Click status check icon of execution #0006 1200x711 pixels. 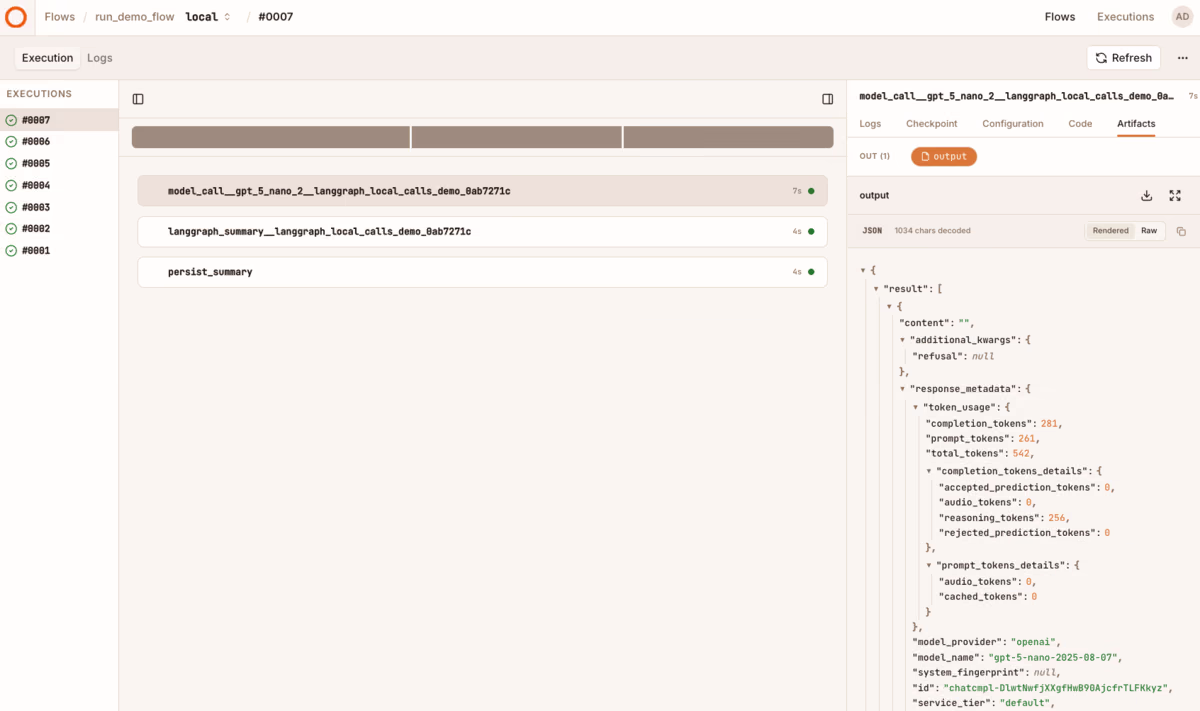11,142
